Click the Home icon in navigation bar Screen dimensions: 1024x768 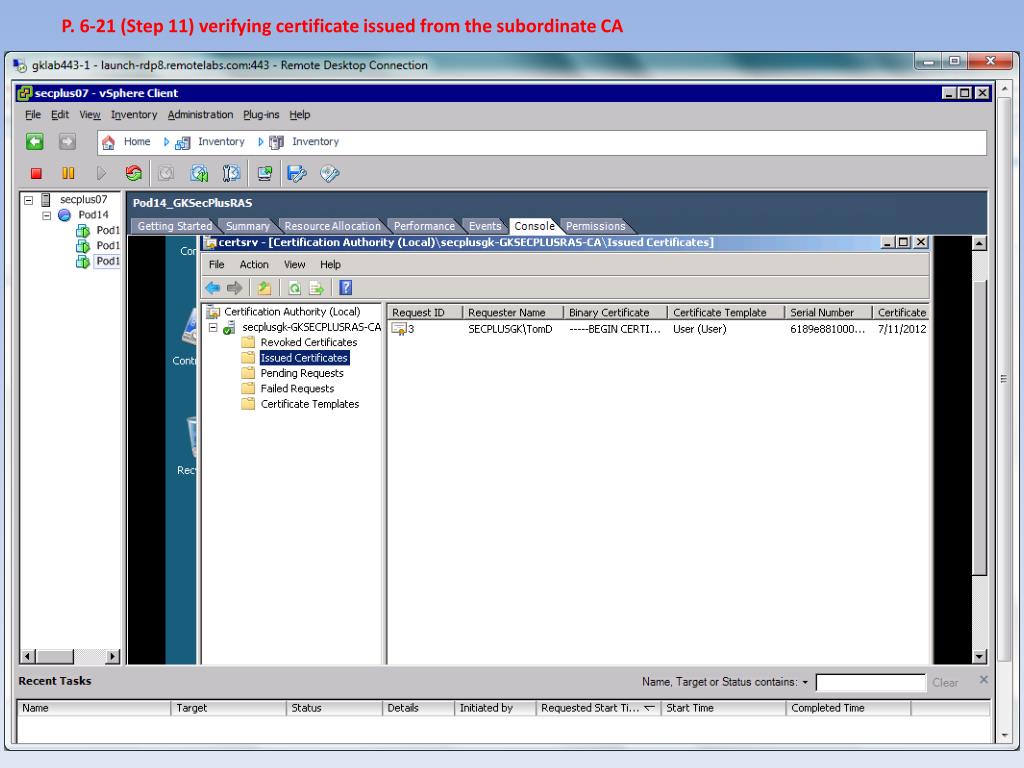click(x=108, y=142)
